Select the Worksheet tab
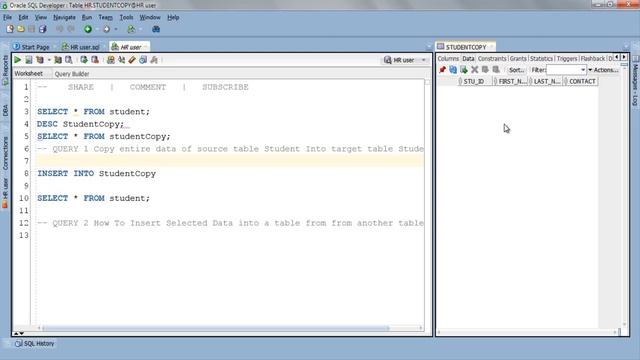640x360 pixels. 29,73
